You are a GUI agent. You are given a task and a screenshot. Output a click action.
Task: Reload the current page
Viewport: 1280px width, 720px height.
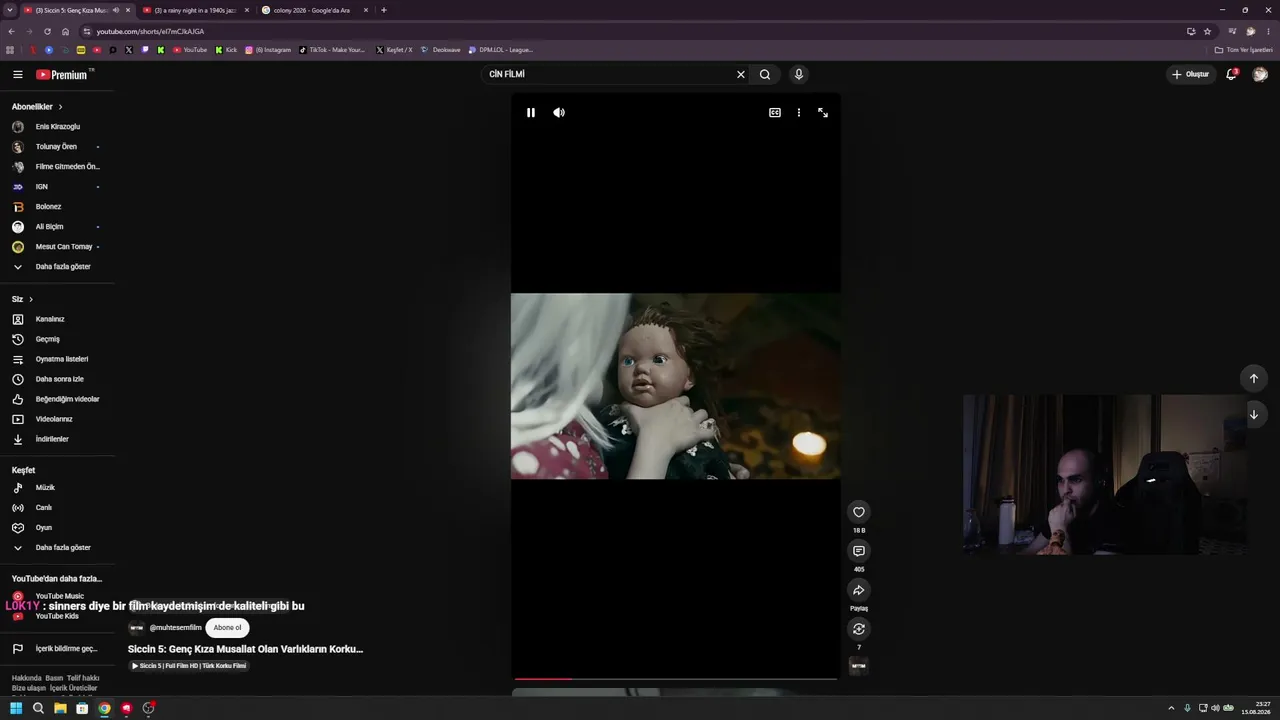click(47, 31)
